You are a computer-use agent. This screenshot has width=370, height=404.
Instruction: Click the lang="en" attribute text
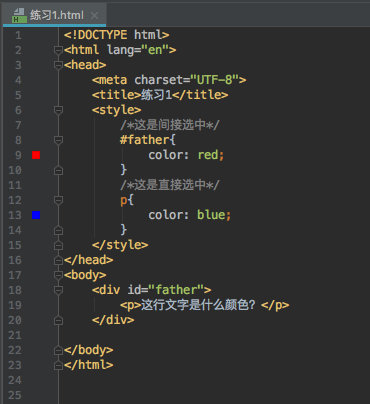point(137,50)
